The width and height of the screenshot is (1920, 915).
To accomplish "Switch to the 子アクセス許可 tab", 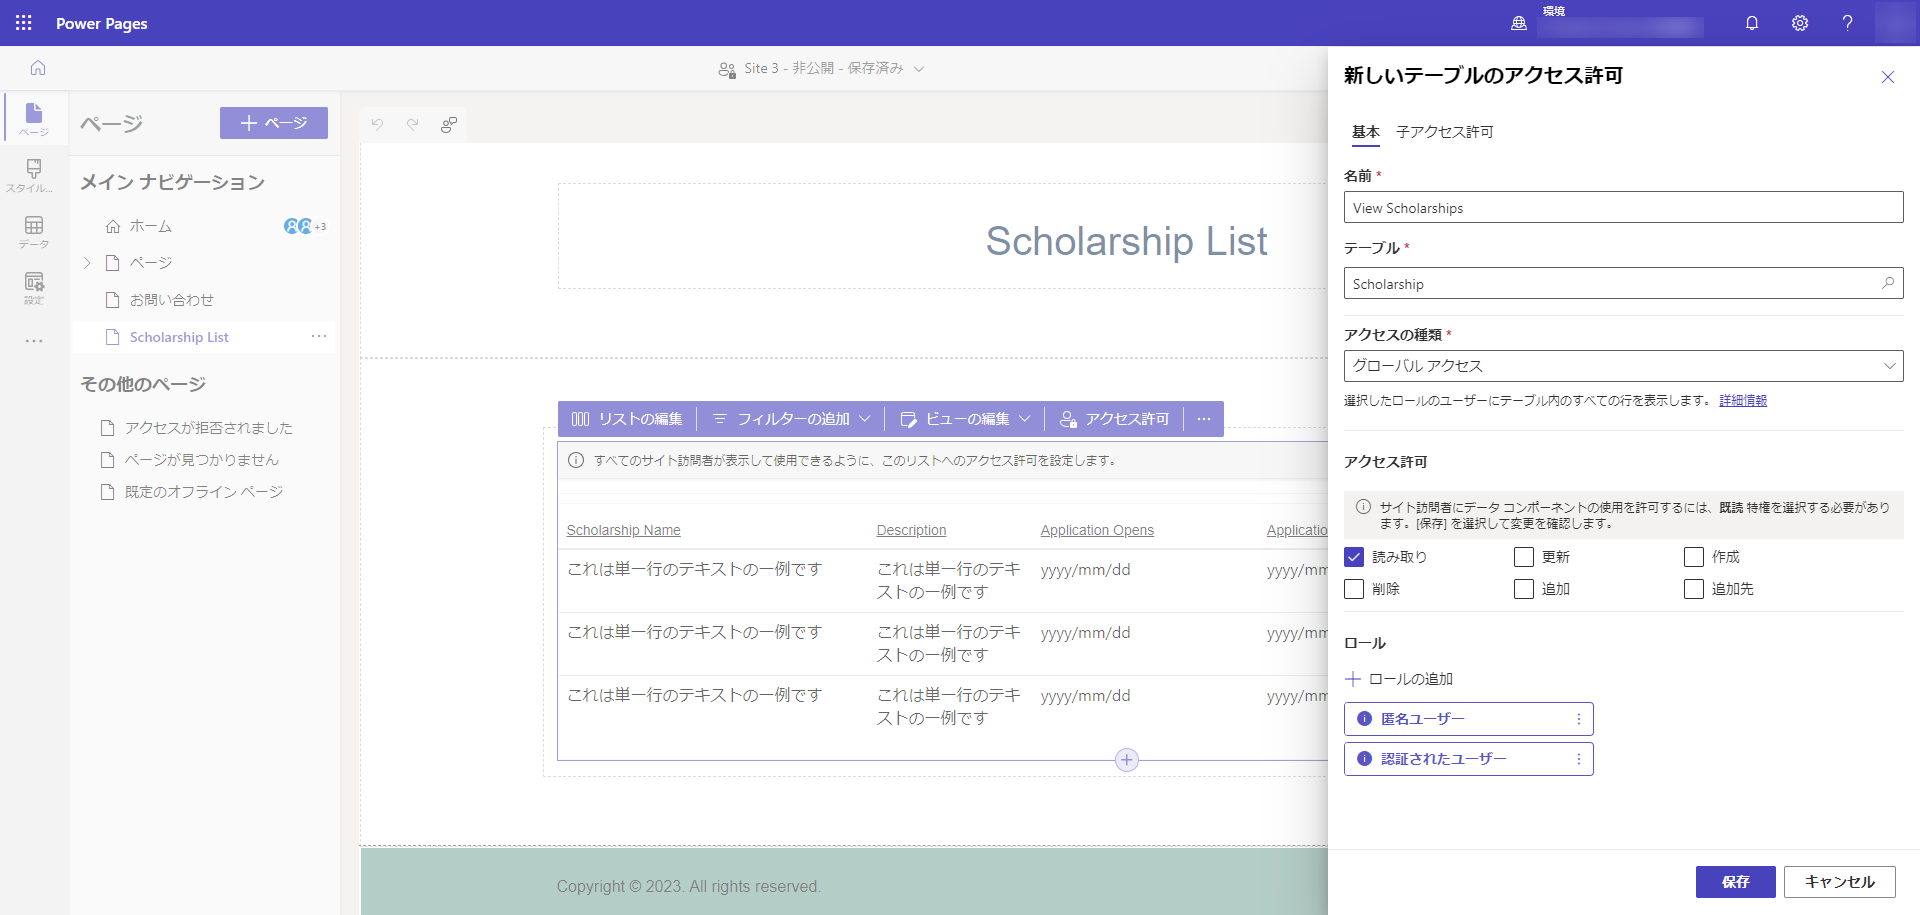I will pos(1444,132).
